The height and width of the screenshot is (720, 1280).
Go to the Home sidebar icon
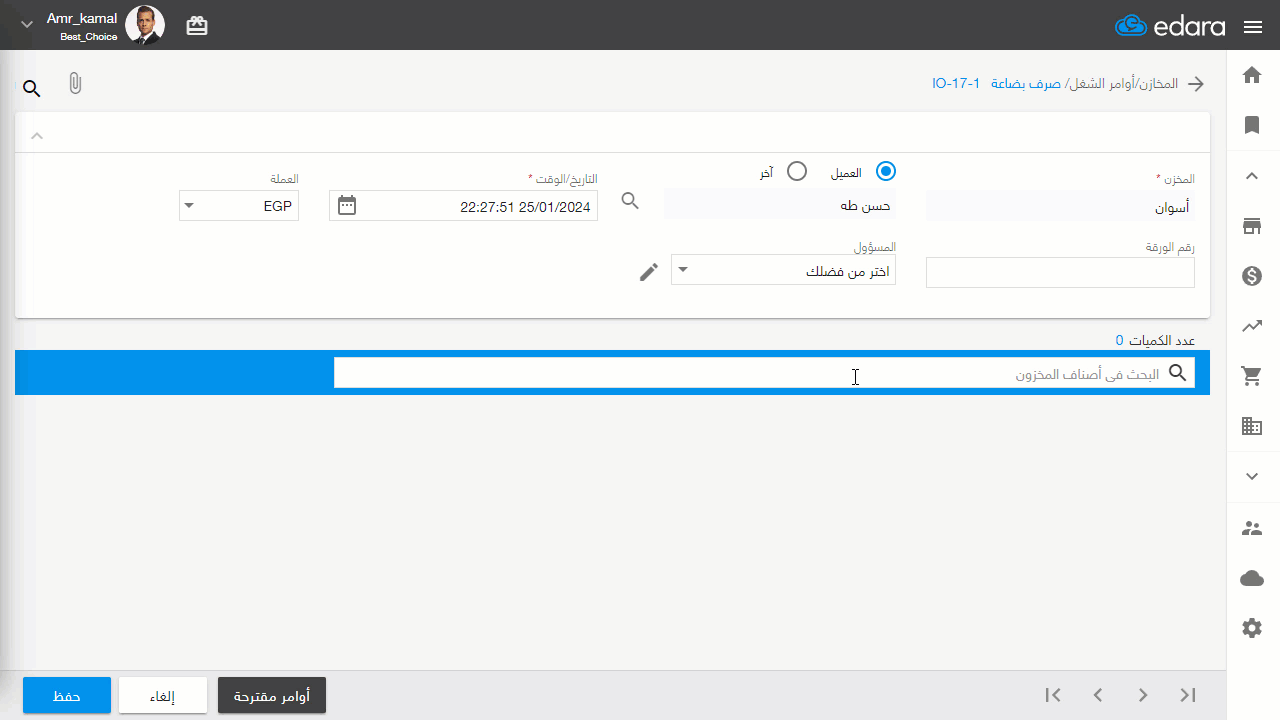coord(1252,75)
